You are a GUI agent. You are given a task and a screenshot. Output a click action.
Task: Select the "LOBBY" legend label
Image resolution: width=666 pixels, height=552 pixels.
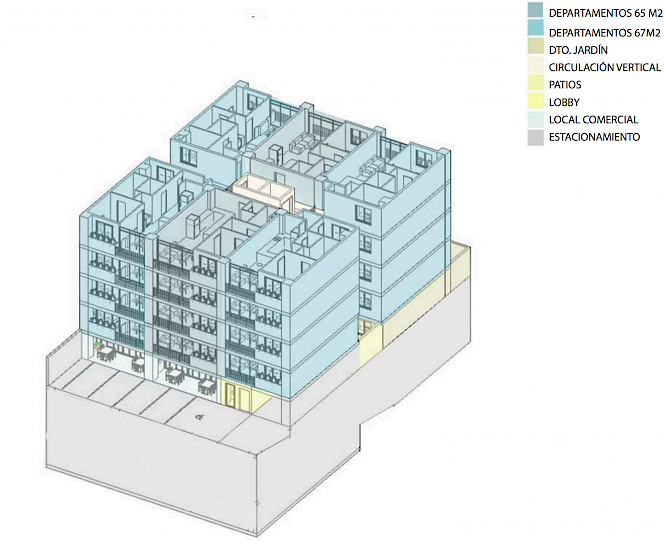565,102
